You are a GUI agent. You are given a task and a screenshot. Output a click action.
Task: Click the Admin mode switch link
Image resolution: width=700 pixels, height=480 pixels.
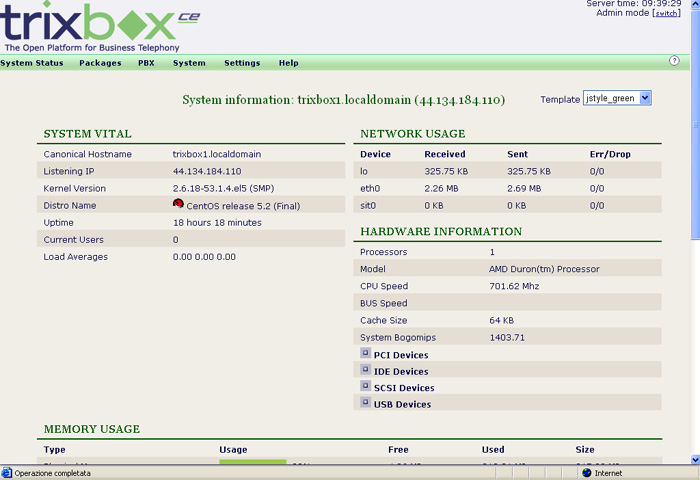(666, 13)
